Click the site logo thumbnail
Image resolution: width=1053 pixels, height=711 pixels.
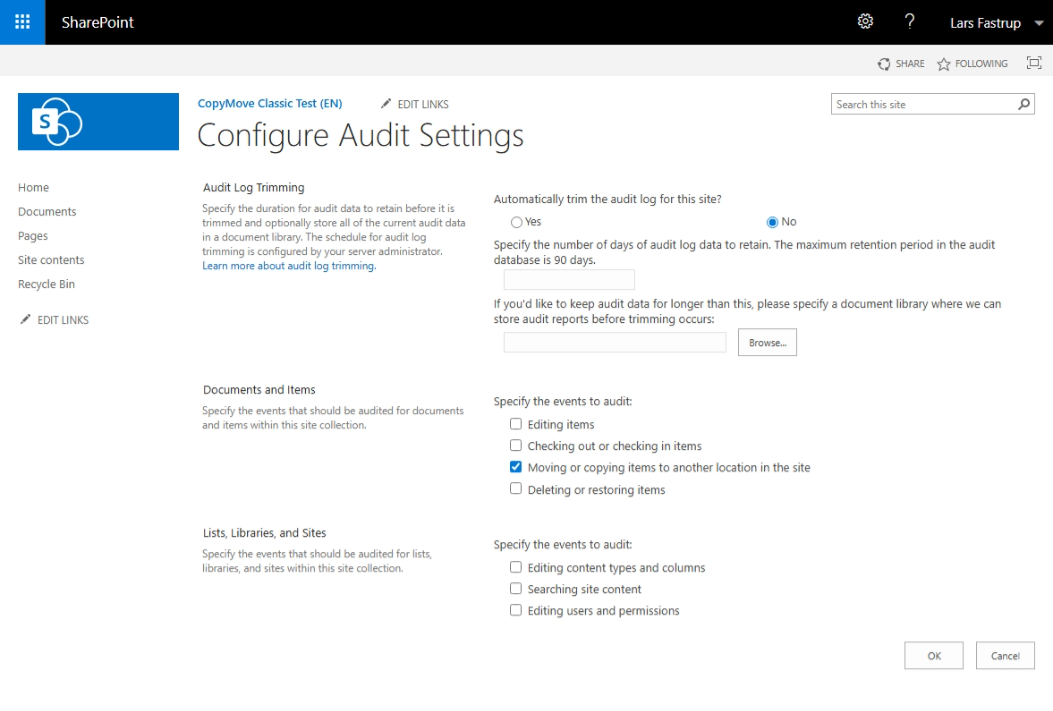point(97,121)
